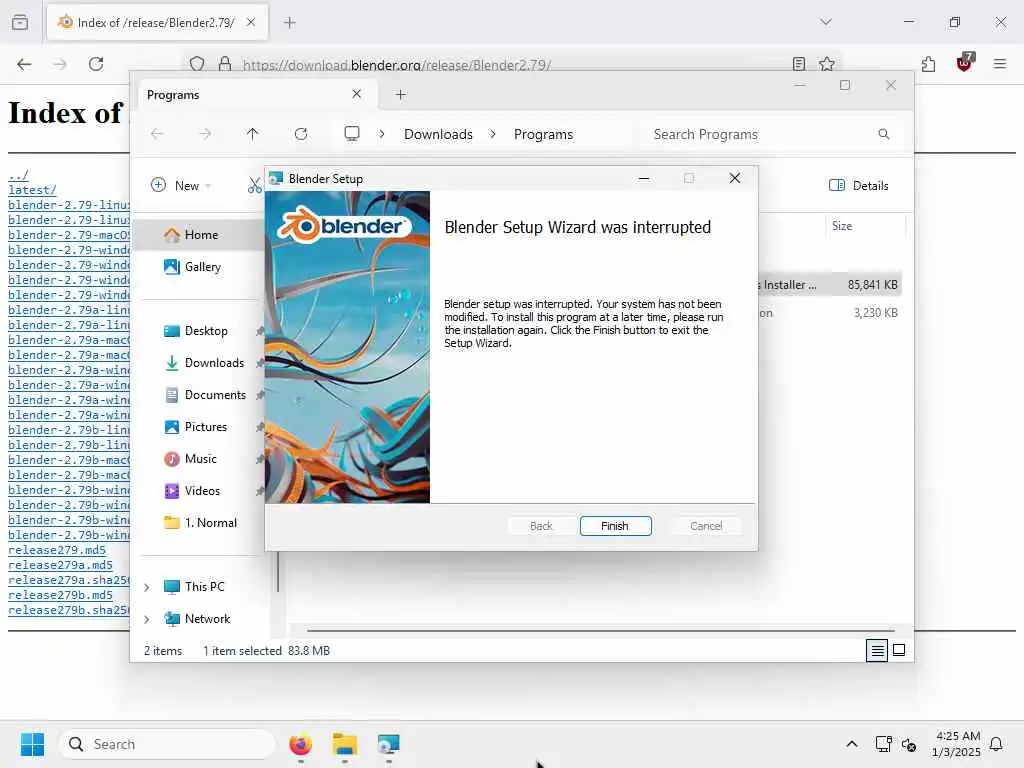Open Pictures folder in sidebar
The width and height of the screenshot is (1024, 768).
[x=206, y=426]
